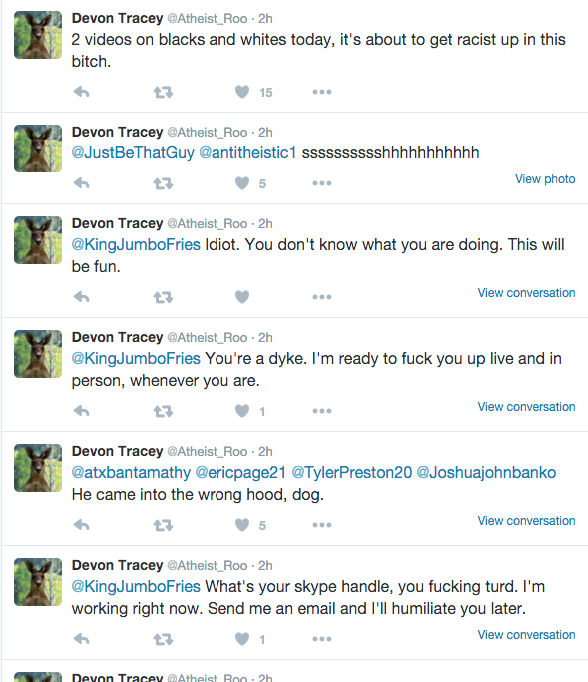Viewport: 588px width, 682px height.
Task: Like the tweet with 15 likes
Action: tap(242, 92)
